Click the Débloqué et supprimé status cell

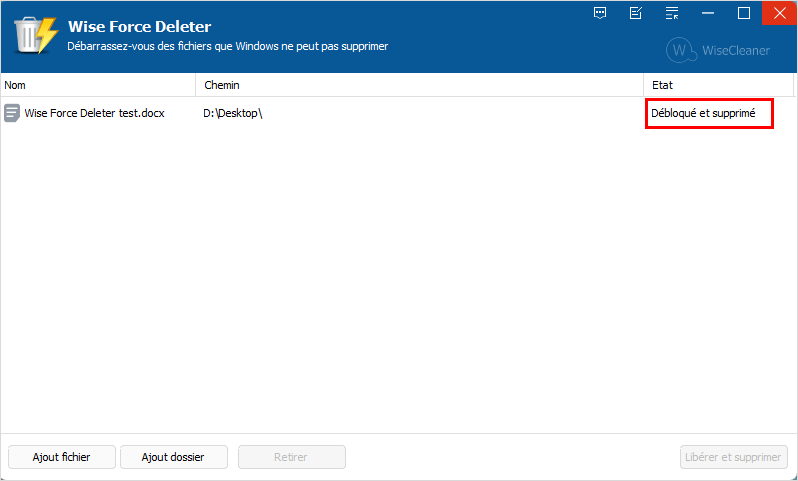(x=703, y=113)
